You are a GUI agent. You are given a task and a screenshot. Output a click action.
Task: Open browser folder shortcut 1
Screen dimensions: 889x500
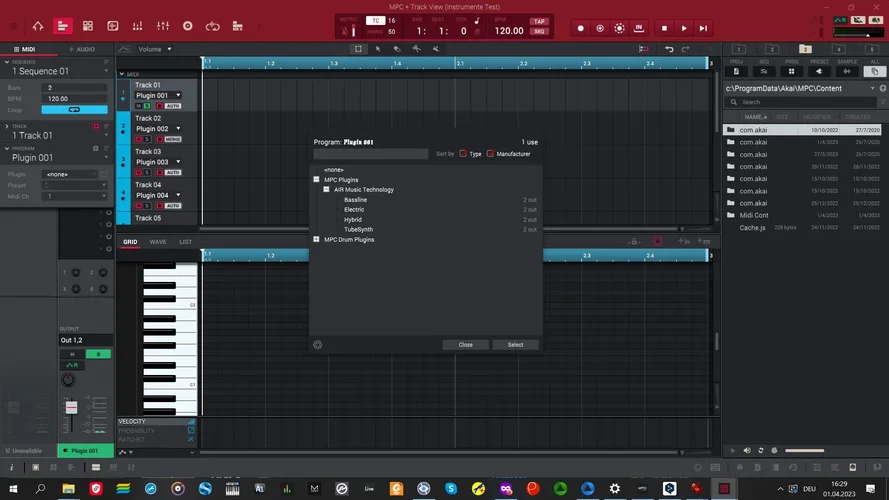[x=739, y=49]
